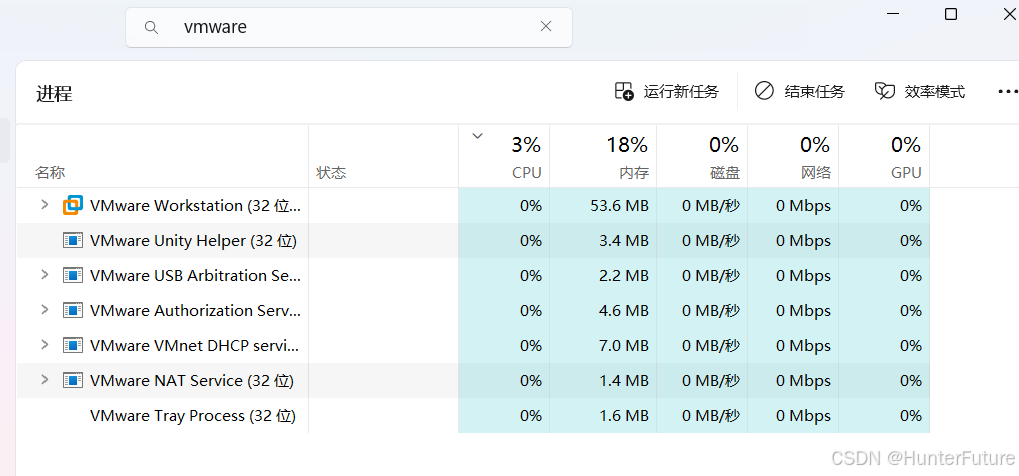Click the 效率模式 button label
Screen dimensions: 1019x476
click(x=935, y=92)
